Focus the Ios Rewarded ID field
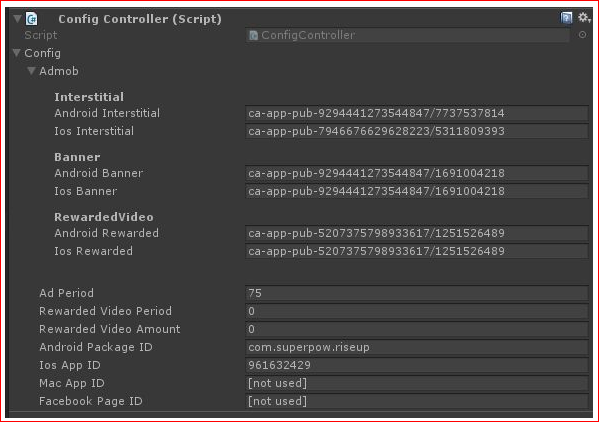The width and height of the screenshot is (599, 422). click(416, 251)
